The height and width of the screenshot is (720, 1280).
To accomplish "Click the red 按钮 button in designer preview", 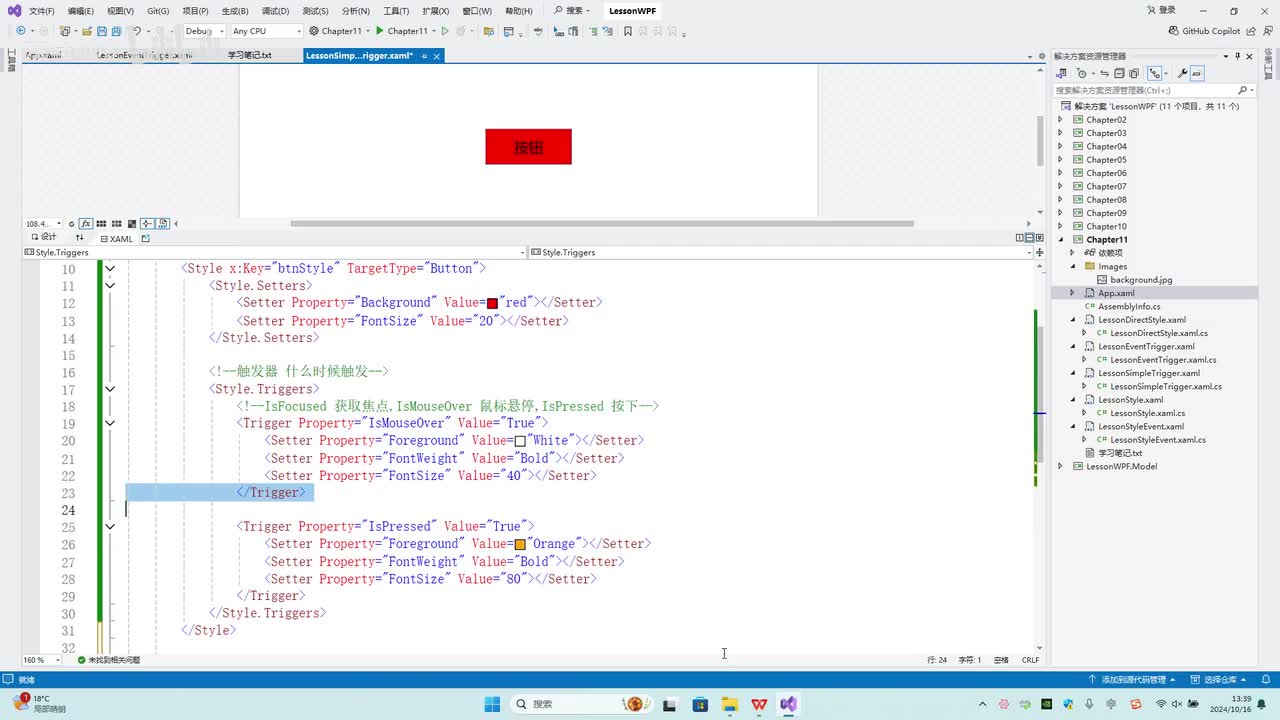I will click(528, 147).
